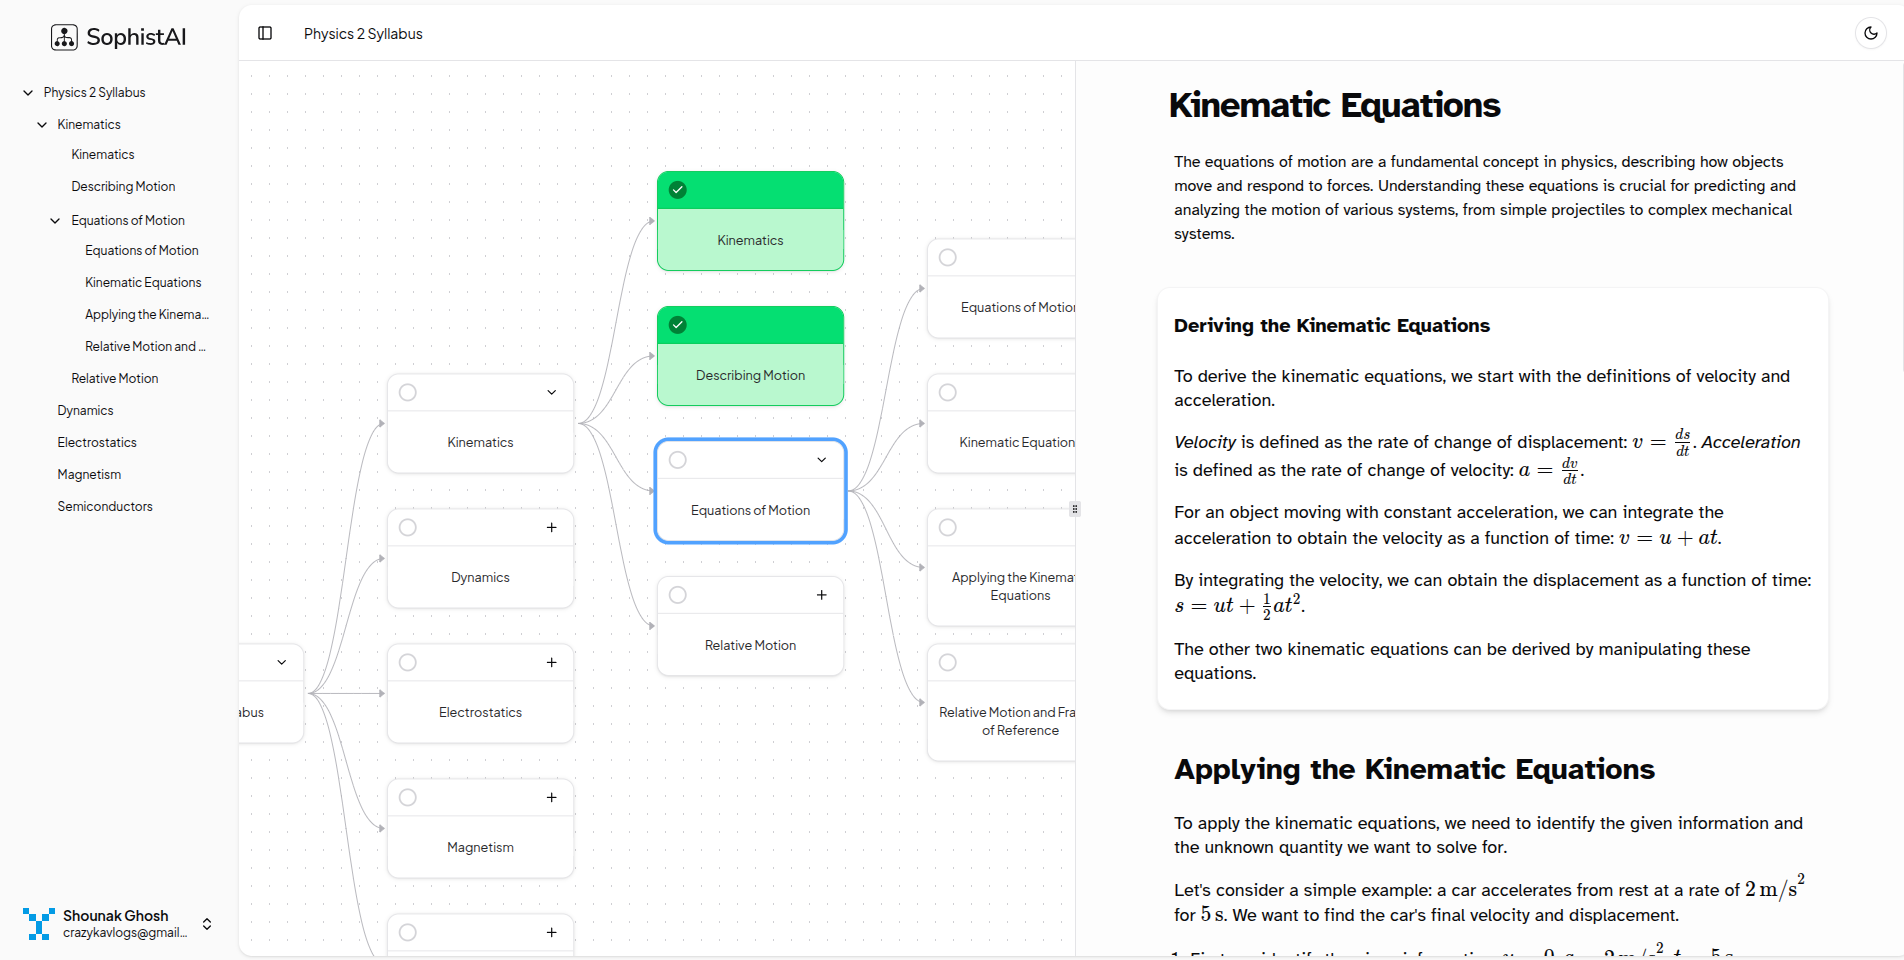Click the Deriving the Kinematic Equations heading
The height and width of the screenshot is (960, 1904).
point(1331,326)
